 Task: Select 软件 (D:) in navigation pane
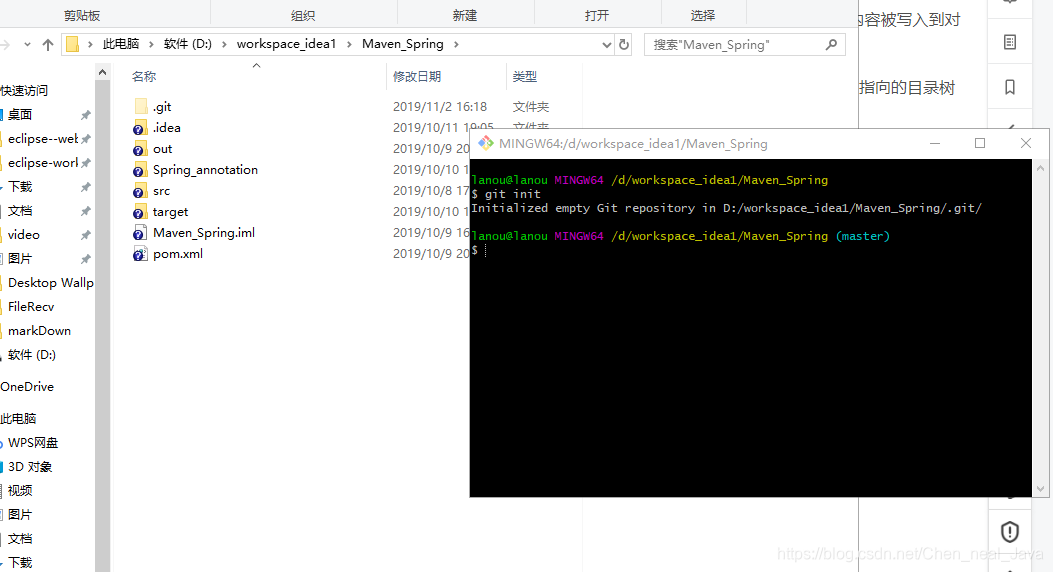point(32,355)
